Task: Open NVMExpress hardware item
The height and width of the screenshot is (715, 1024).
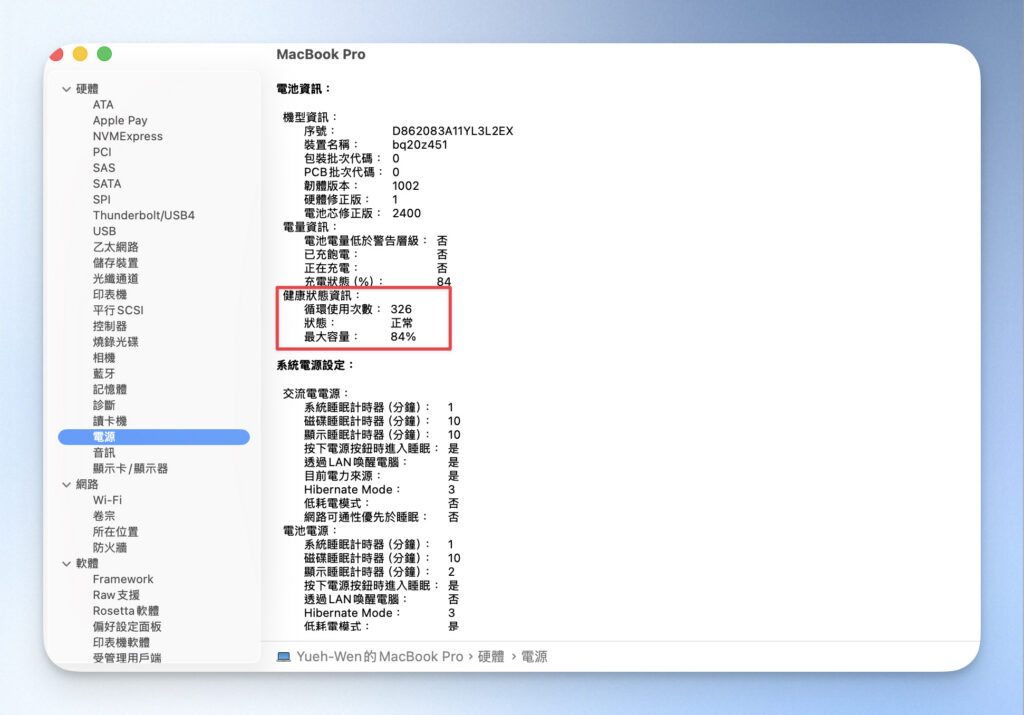Action: click(127, 136)
